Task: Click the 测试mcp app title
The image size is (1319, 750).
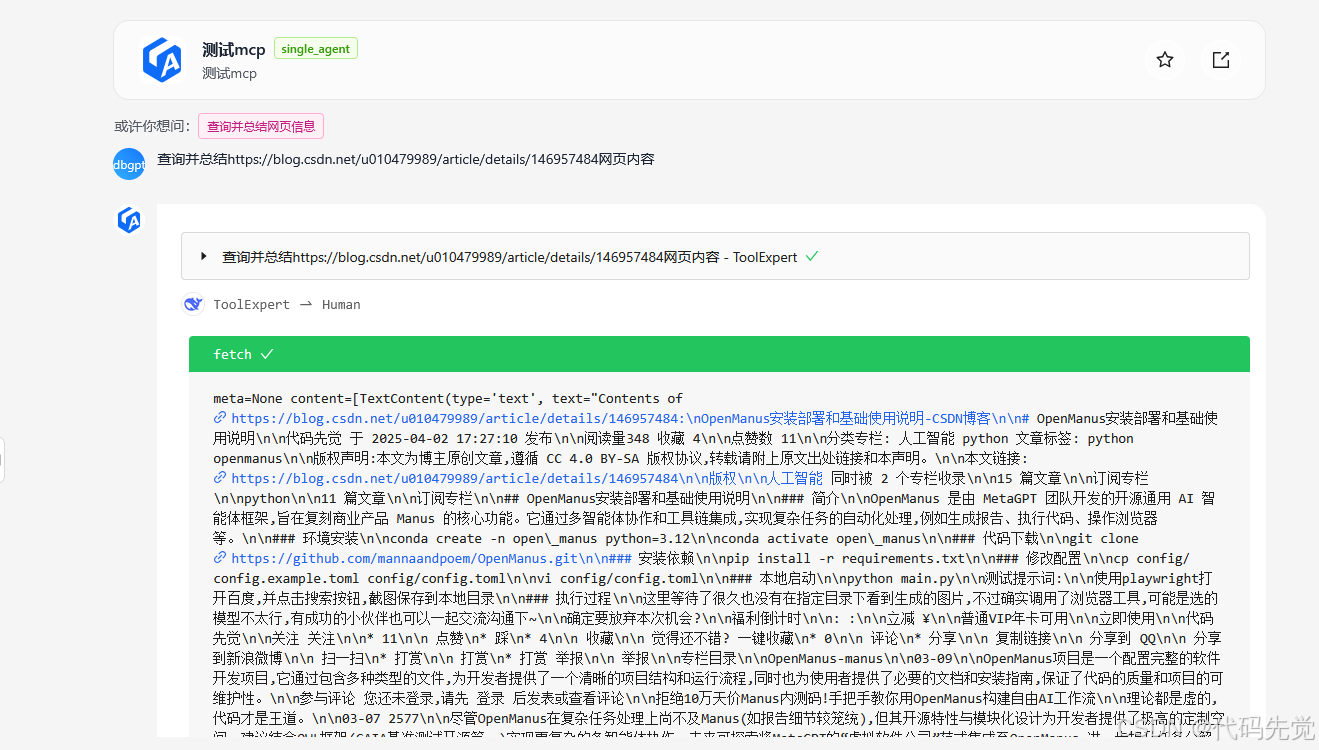Action: point(233,50)
